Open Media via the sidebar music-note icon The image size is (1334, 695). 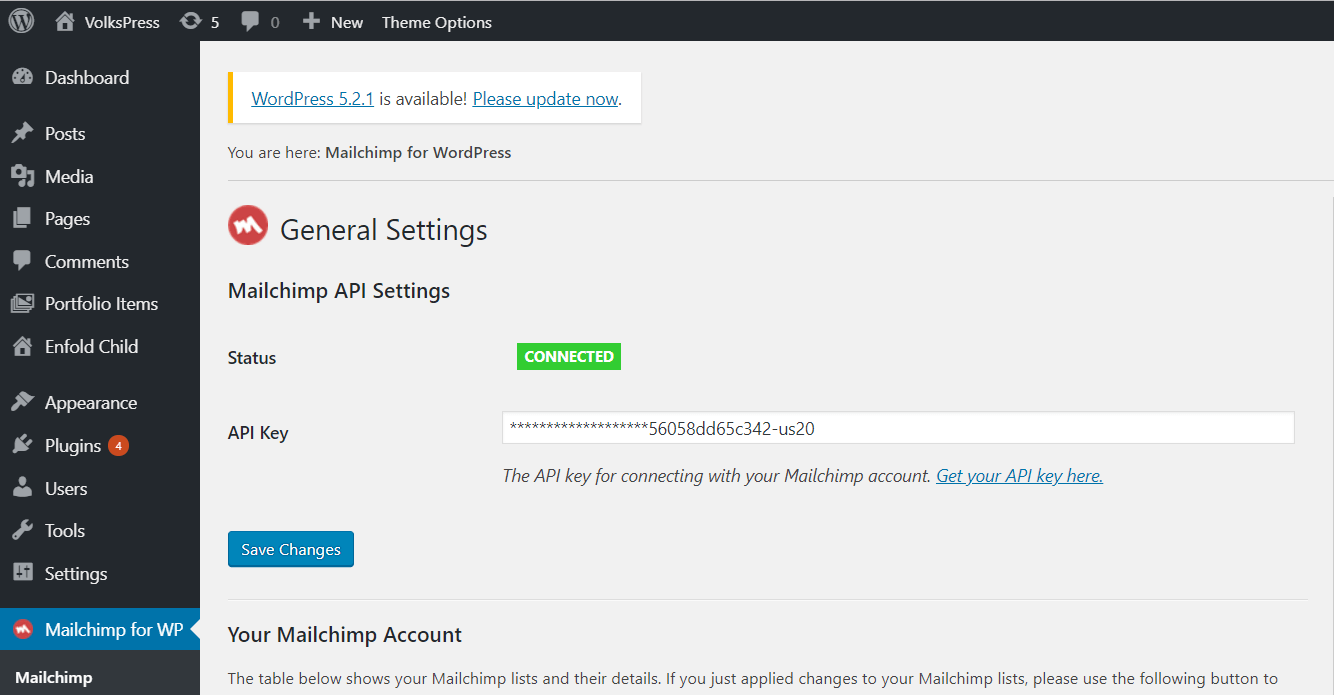coord(24,176)
